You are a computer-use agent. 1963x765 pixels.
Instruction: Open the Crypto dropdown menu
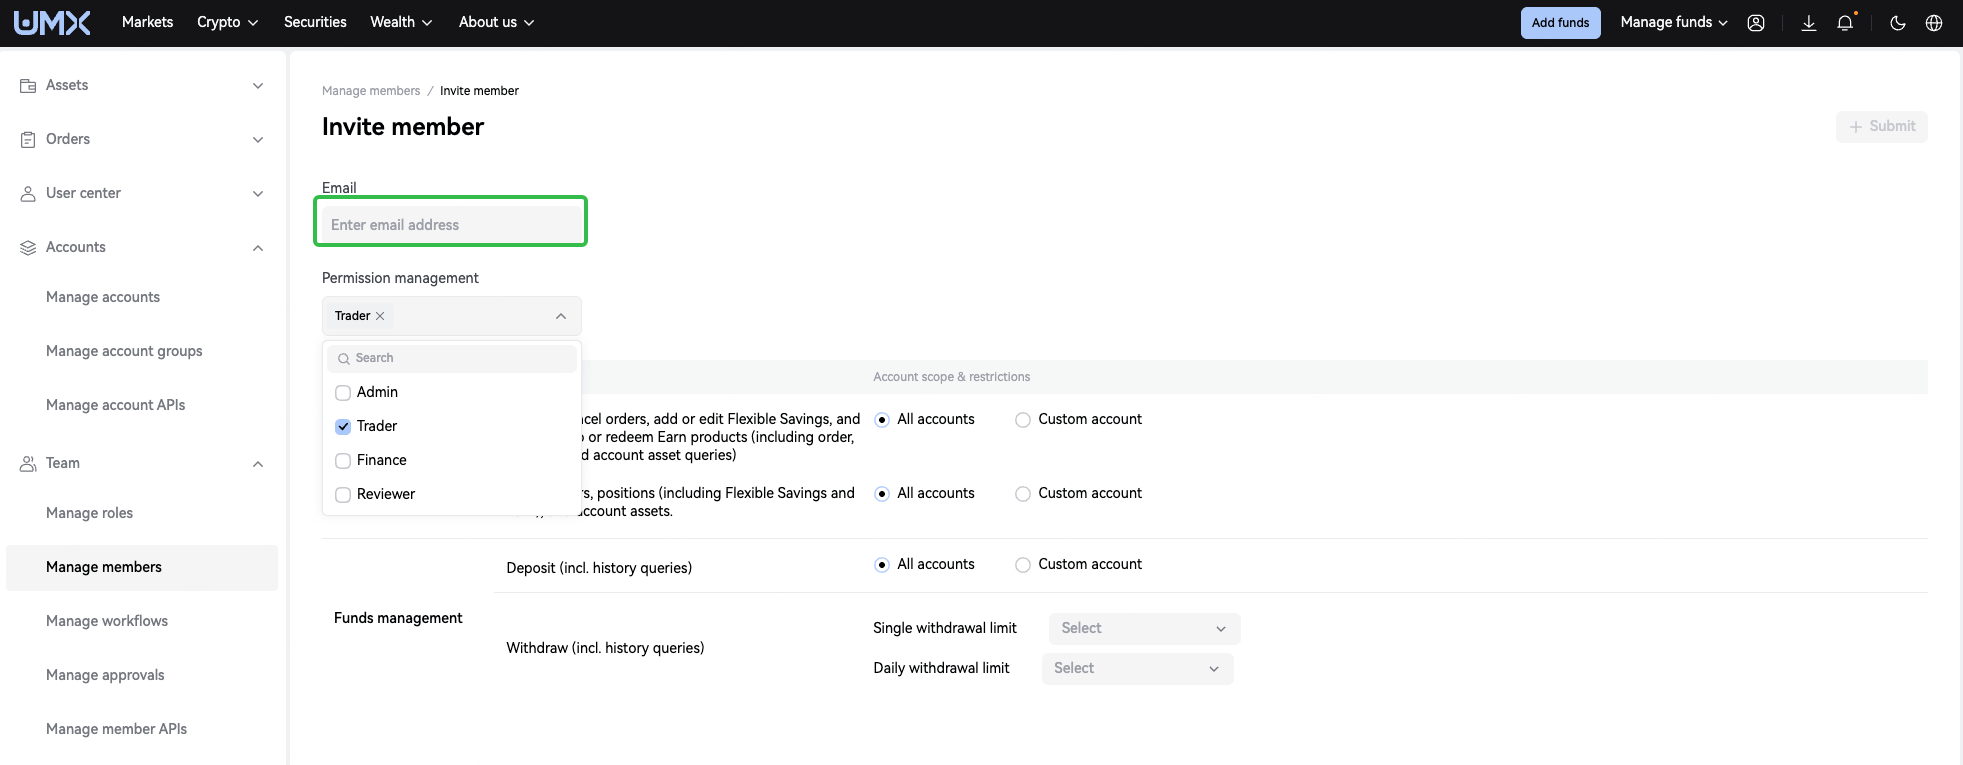point(227,22)
